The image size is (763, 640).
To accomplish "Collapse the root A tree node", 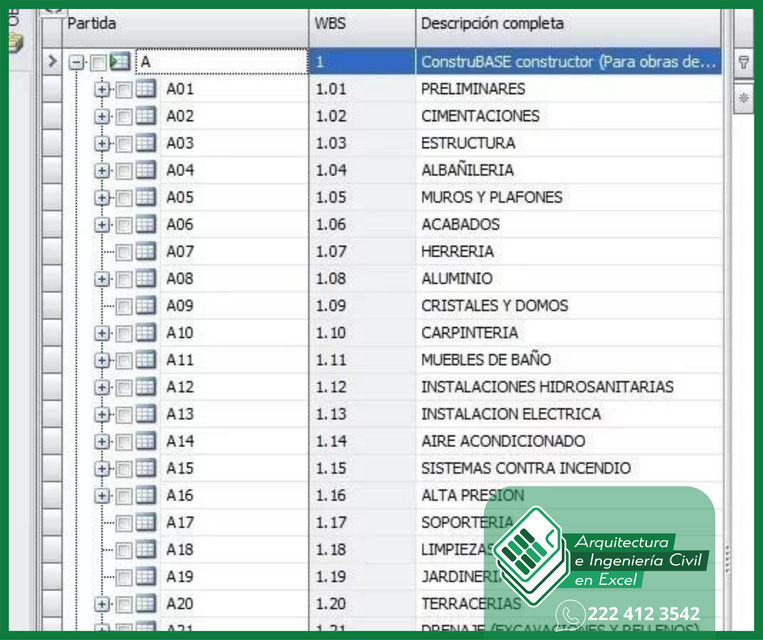I will pos(77,62).
